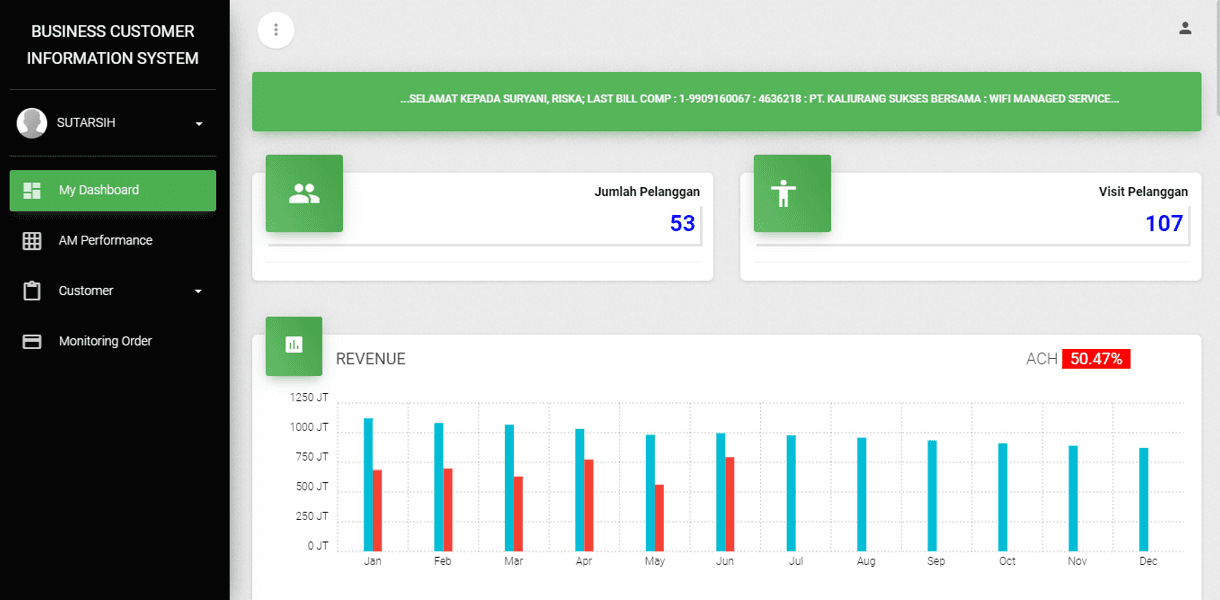This screenshot has width=1220, height=600.
Task: Open Monitoring Order page
Action: 105,342
